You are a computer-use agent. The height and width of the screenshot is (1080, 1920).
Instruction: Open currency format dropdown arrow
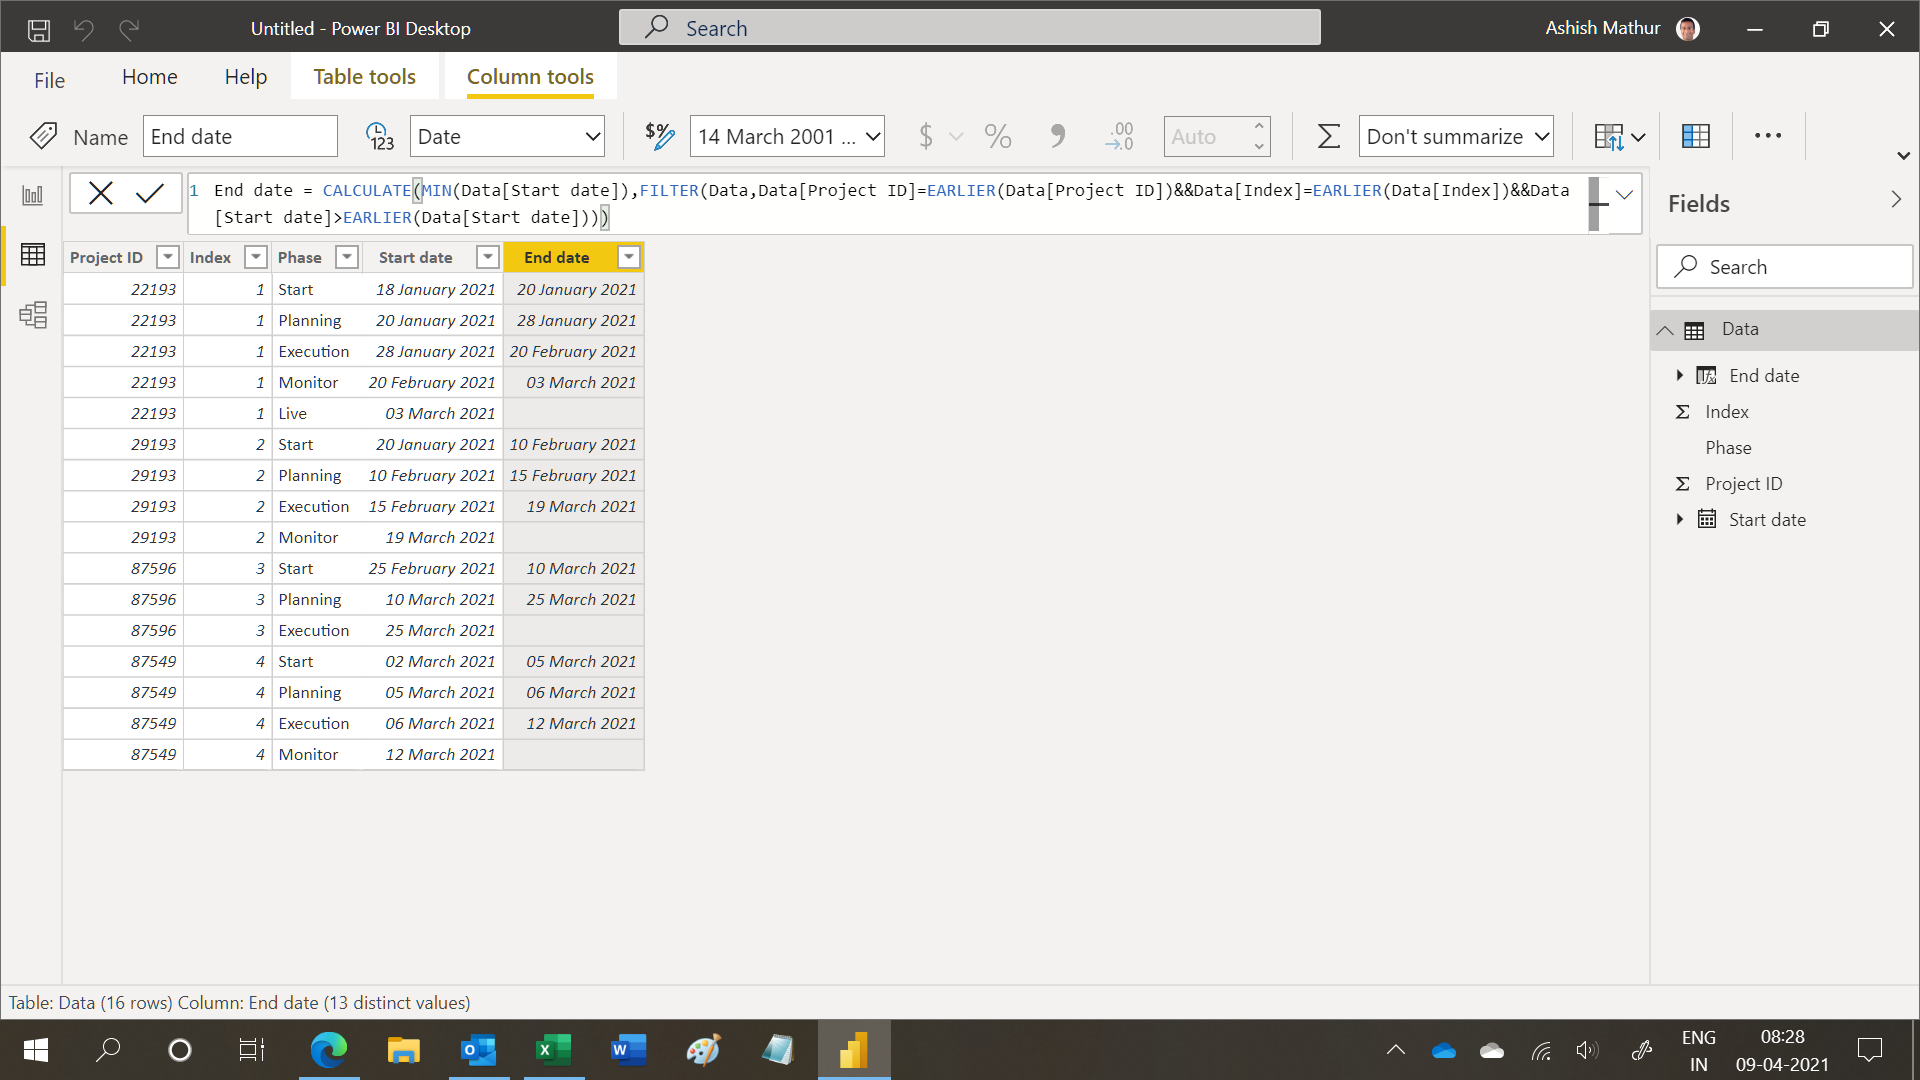point(956,137)
